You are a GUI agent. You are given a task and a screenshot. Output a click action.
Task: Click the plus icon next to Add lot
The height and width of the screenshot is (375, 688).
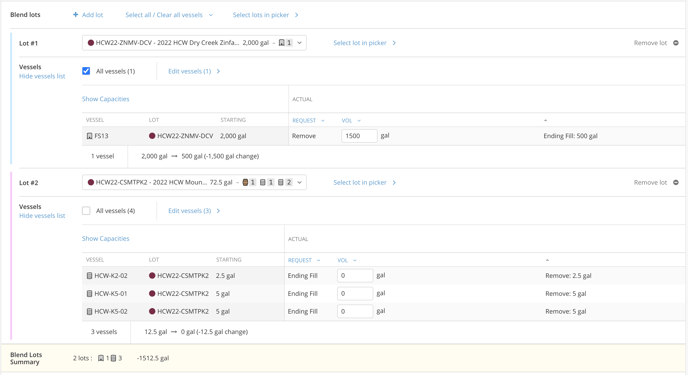pyautogui.click(x=75, y=14)
